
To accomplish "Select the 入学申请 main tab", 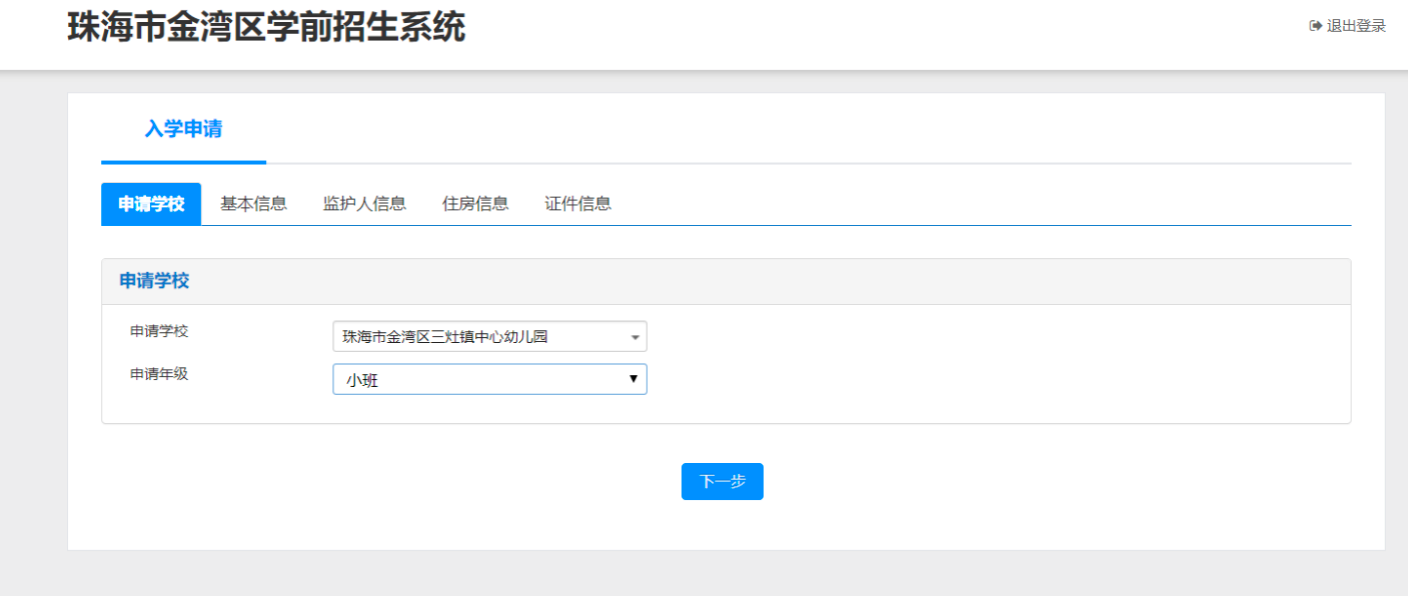I will (x=183, y=129).
